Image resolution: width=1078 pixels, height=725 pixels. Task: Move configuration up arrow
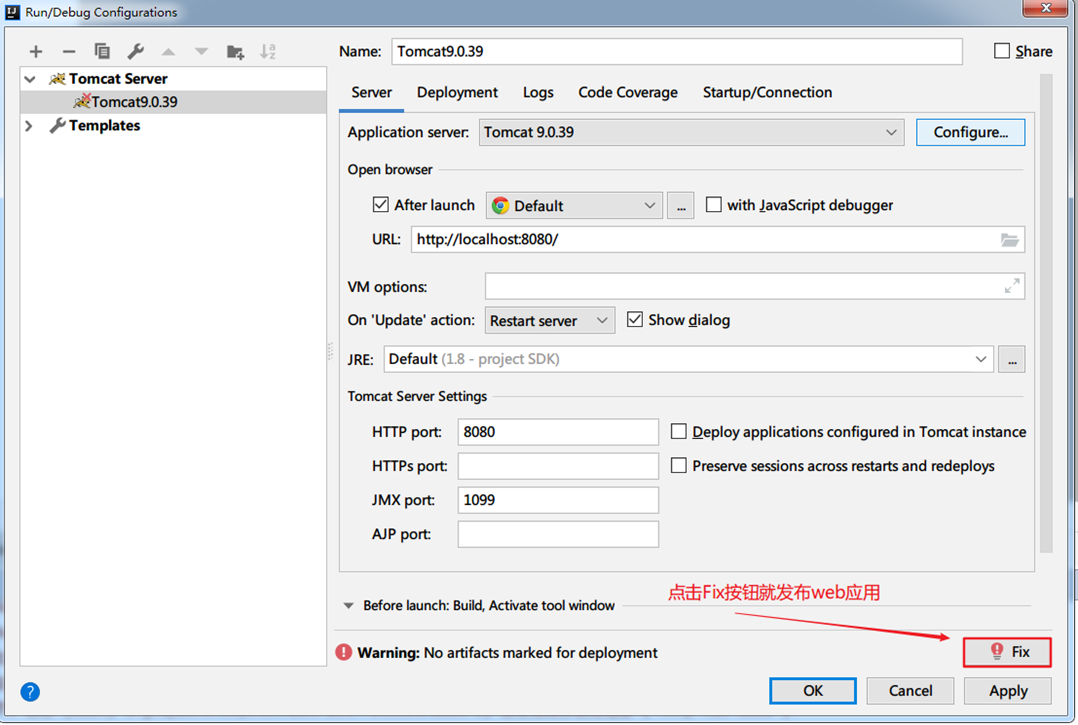click(x=168, y=52)
